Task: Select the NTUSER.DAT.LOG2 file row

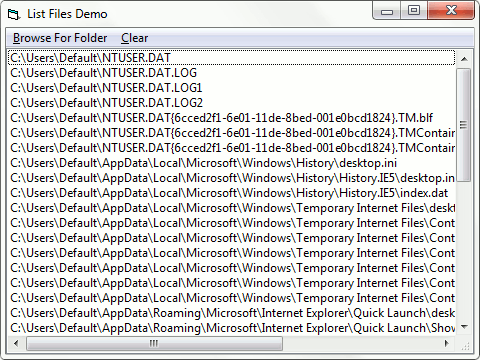Action: pos(232,103)
